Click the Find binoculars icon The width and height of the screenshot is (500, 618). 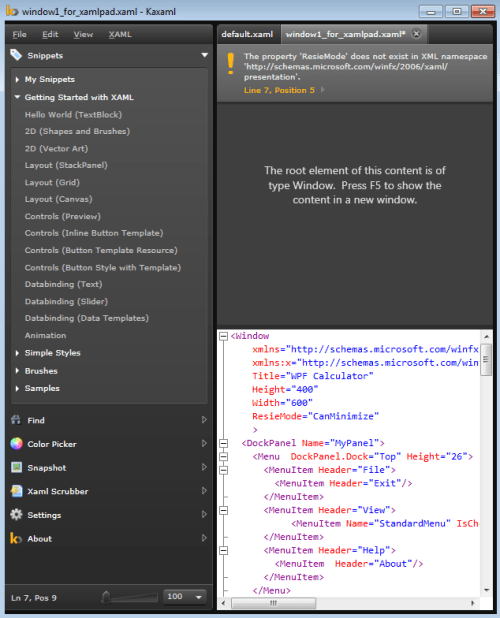point(16,420)
